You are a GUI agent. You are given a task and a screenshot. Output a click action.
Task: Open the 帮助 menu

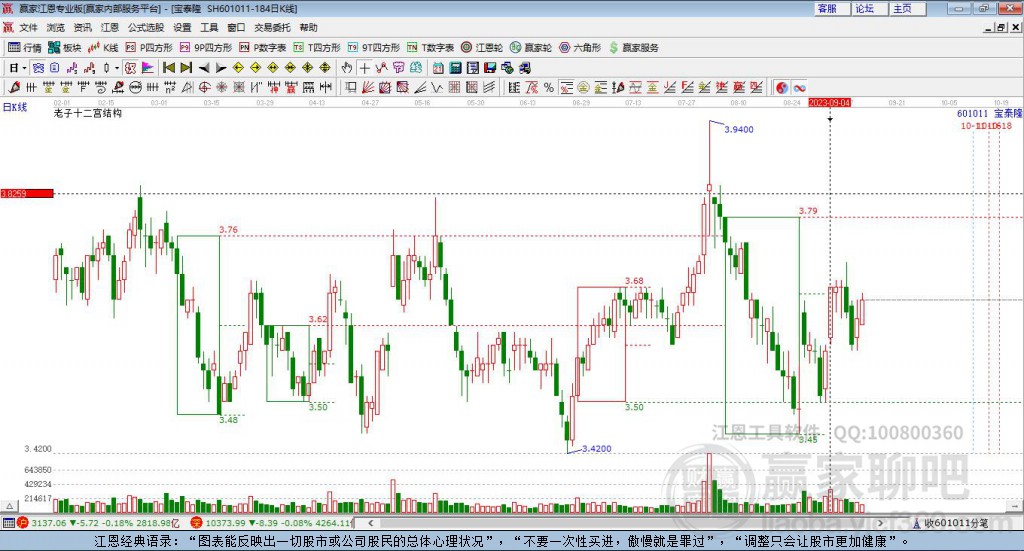pos(308,27)
